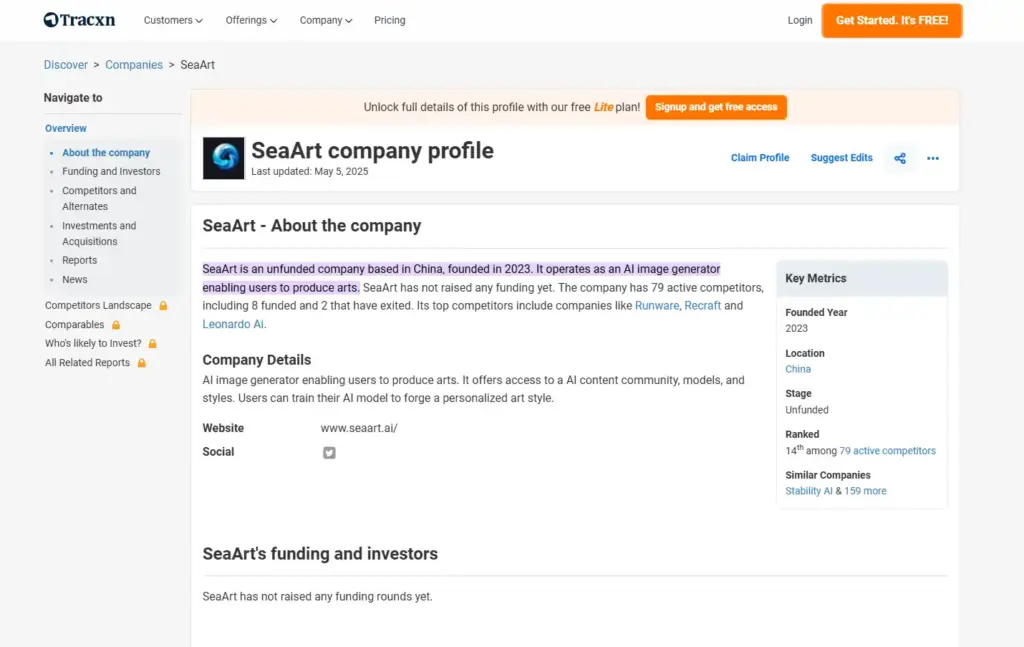Click 159 more similar companies link
Screen dimensions: 1024x647
click(865, 492)
